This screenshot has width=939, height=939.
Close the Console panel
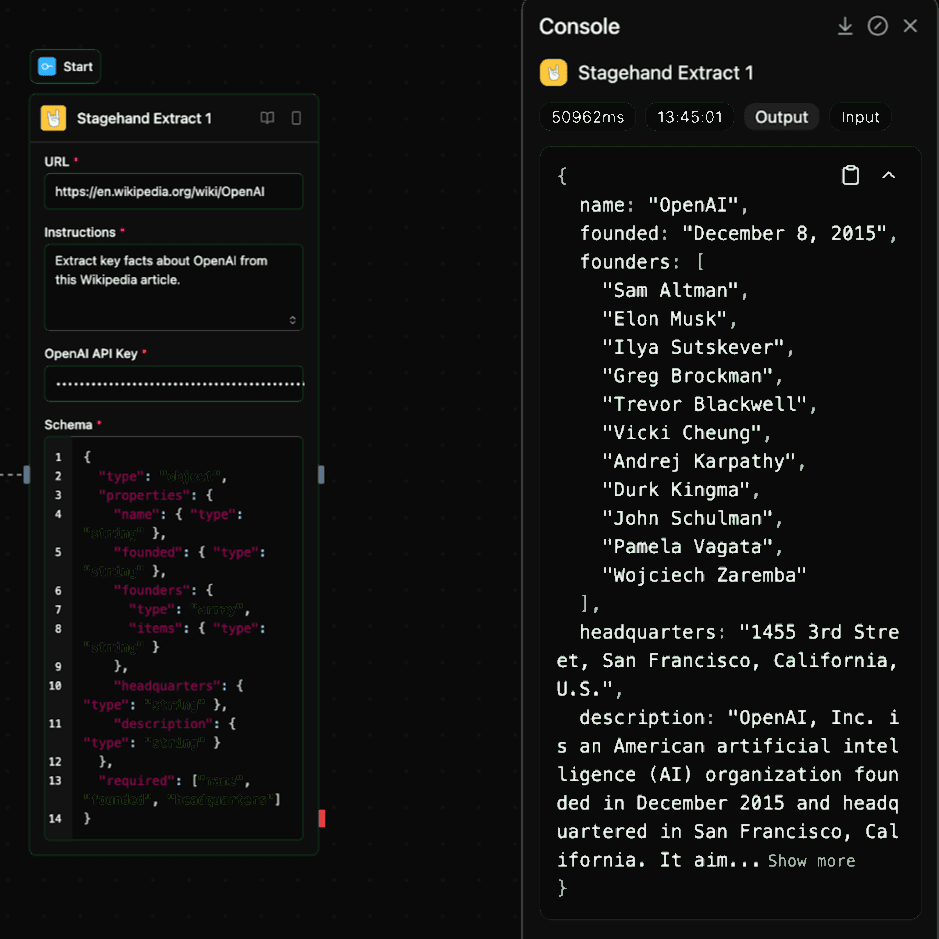(910, 26)
